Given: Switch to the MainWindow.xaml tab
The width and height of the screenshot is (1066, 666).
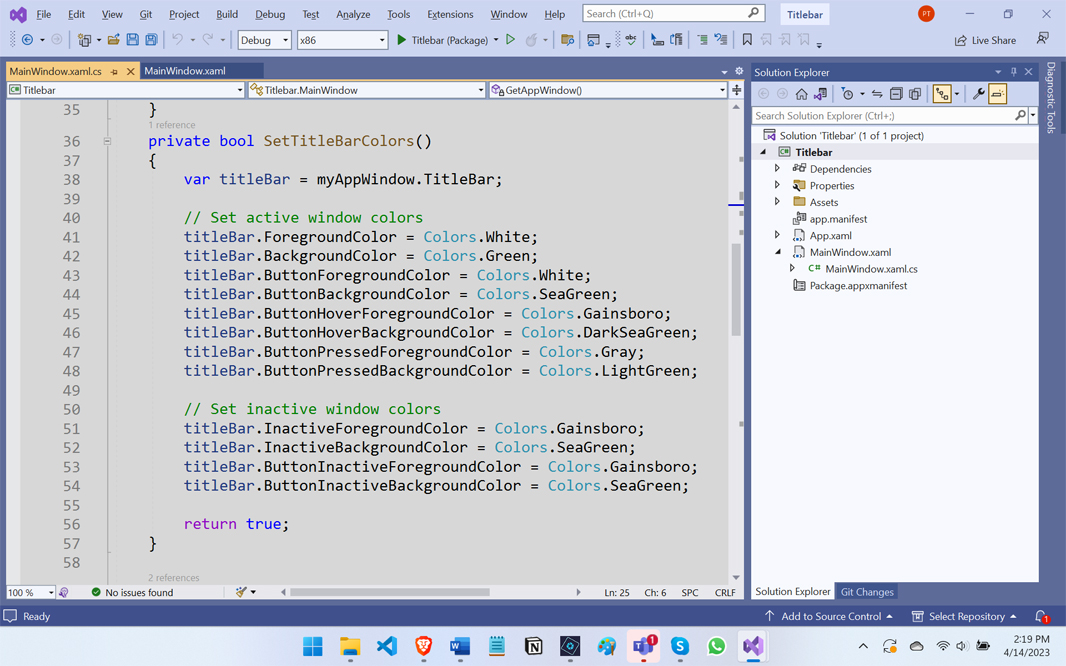Looking at the screenshot, I should click(185, 71).
